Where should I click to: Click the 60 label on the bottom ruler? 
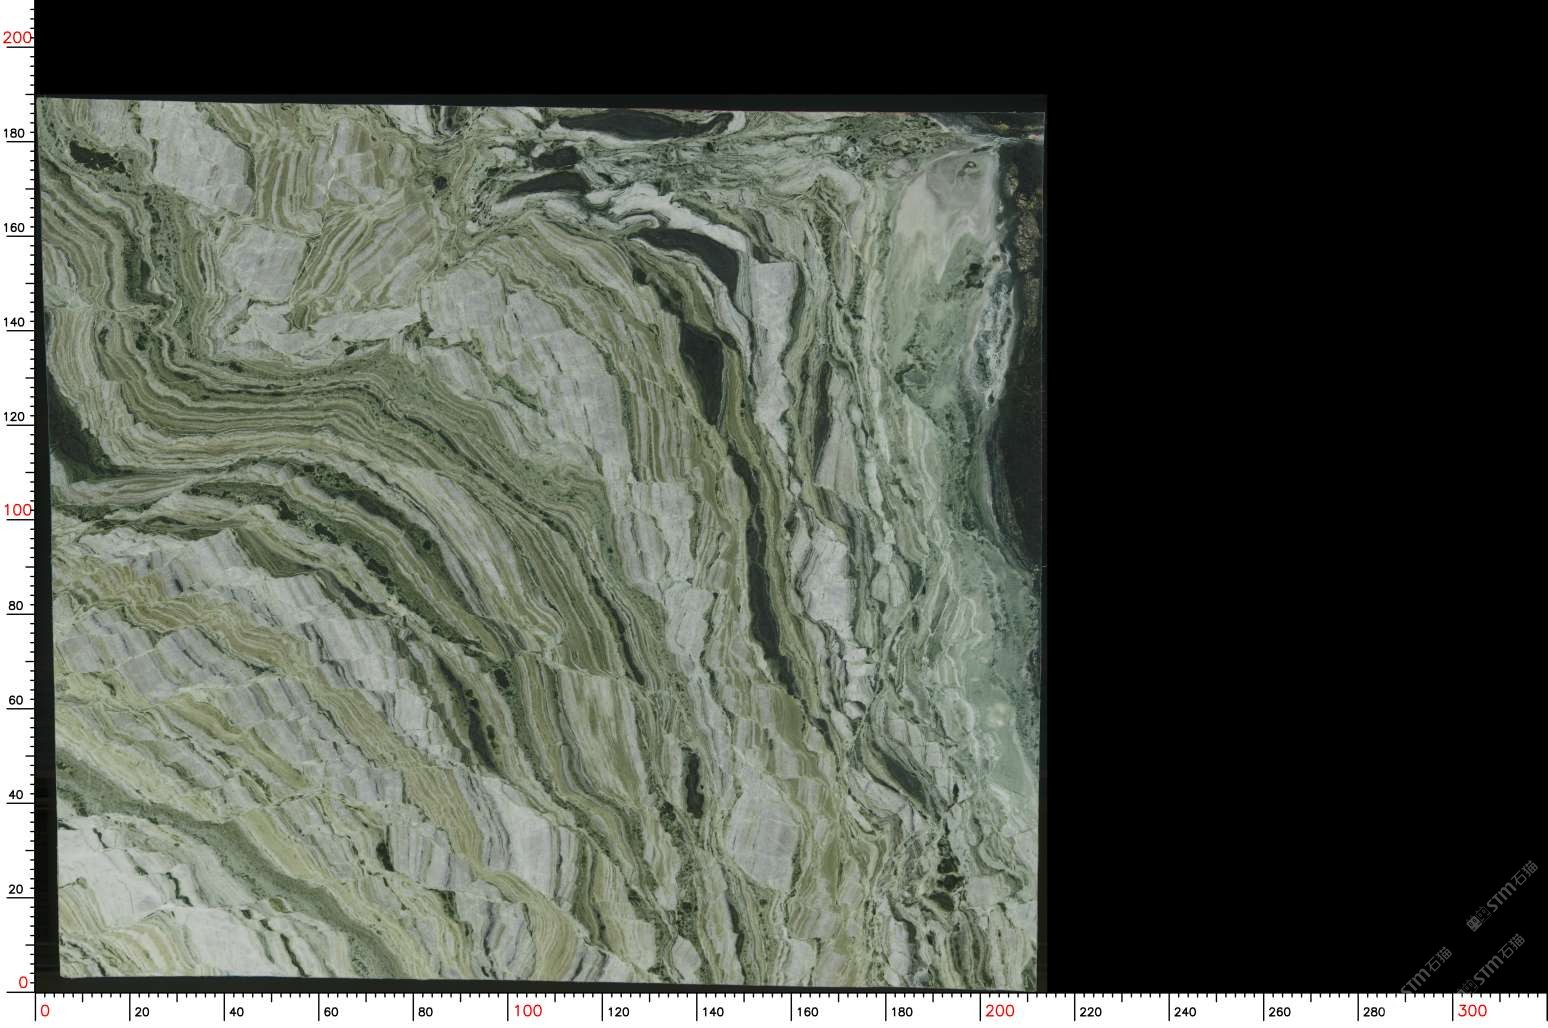[331, 1012]
